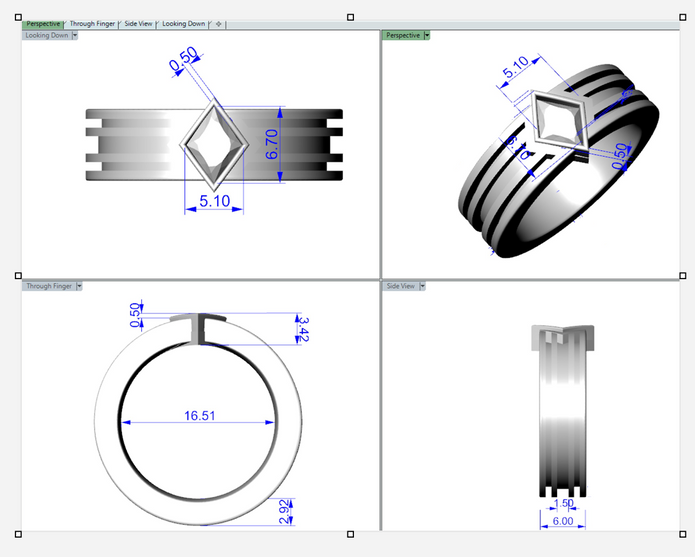Switch to the Perspective viewport tab

pos(43,24)
